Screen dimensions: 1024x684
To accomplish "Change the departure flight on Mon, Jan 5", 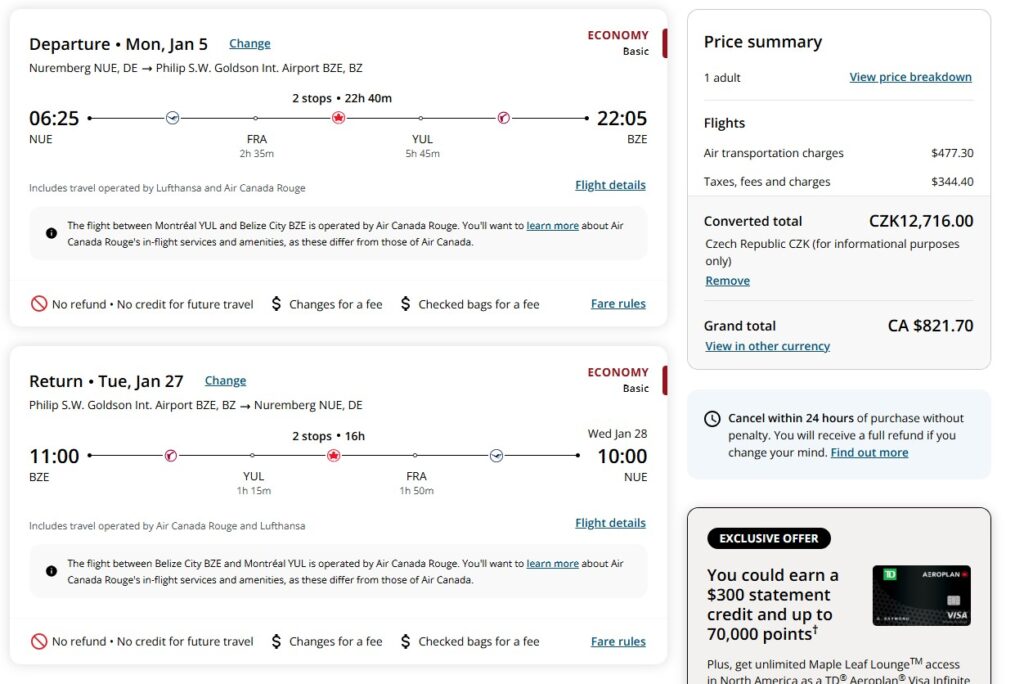I will coord(249,44).
